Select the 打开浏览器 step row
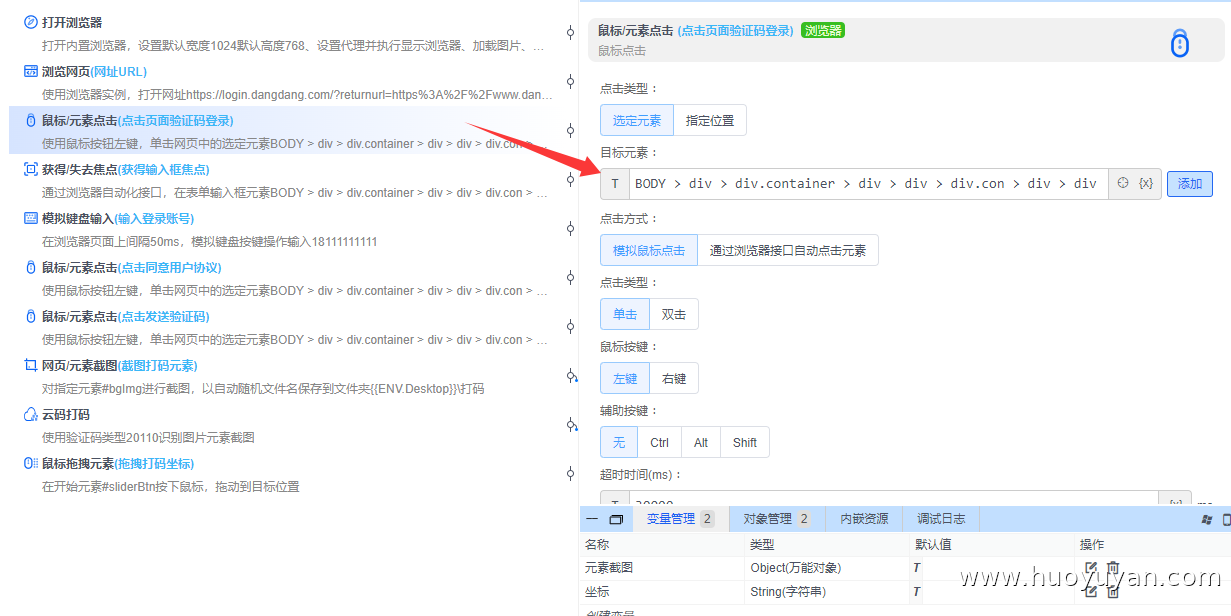The width and height of the screenshot is (1231, 616). (x=280, y=34)
